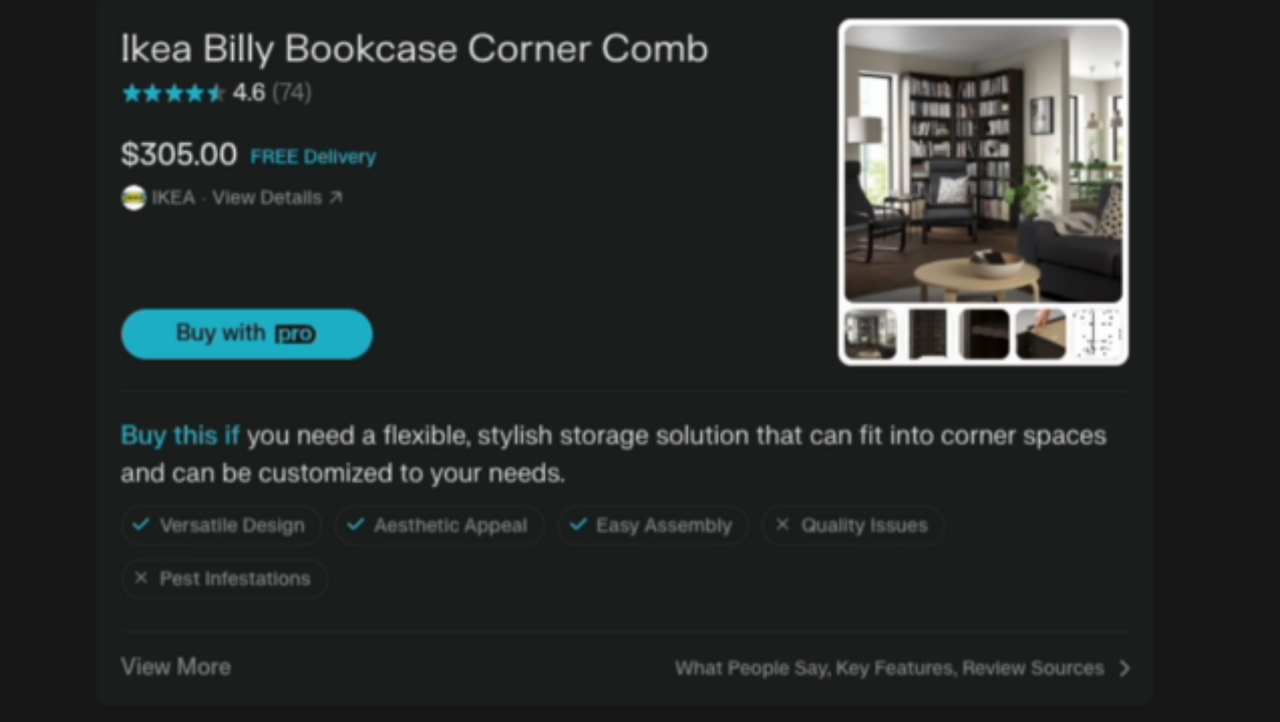Select the Versatile Design chip

pyautogui.click(x=221, y=525)
